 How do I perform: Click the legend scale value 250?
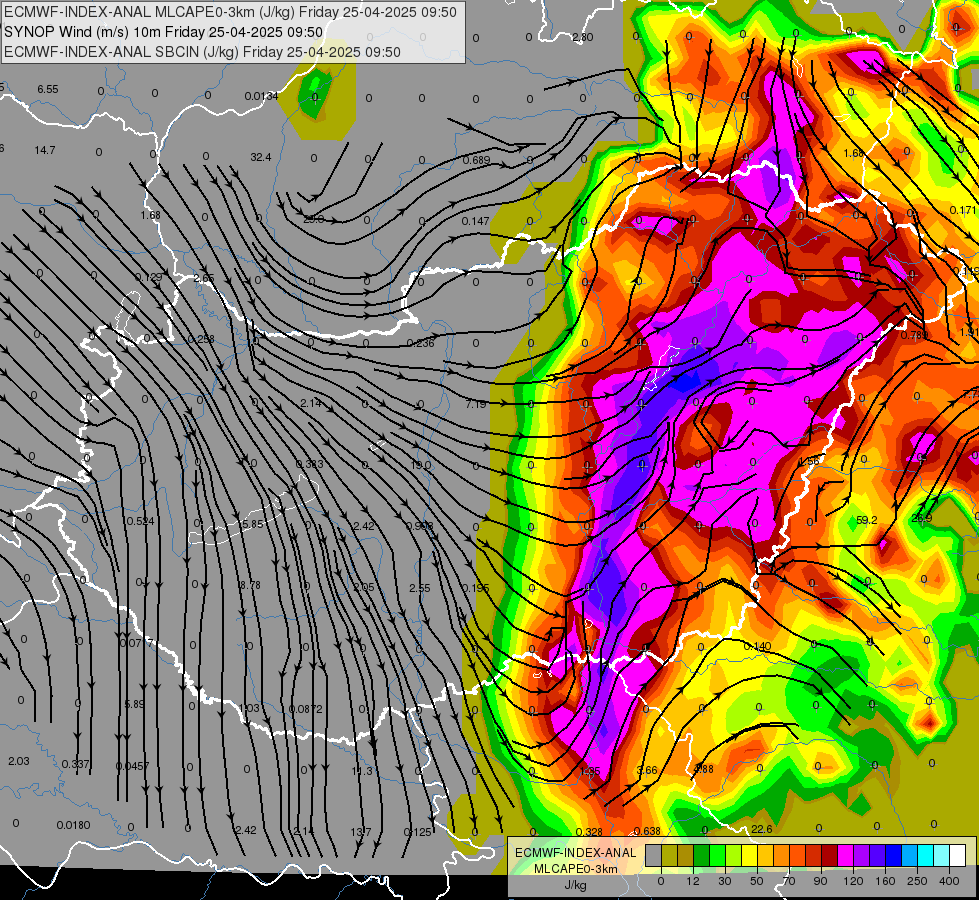click(x=917, y=881)
